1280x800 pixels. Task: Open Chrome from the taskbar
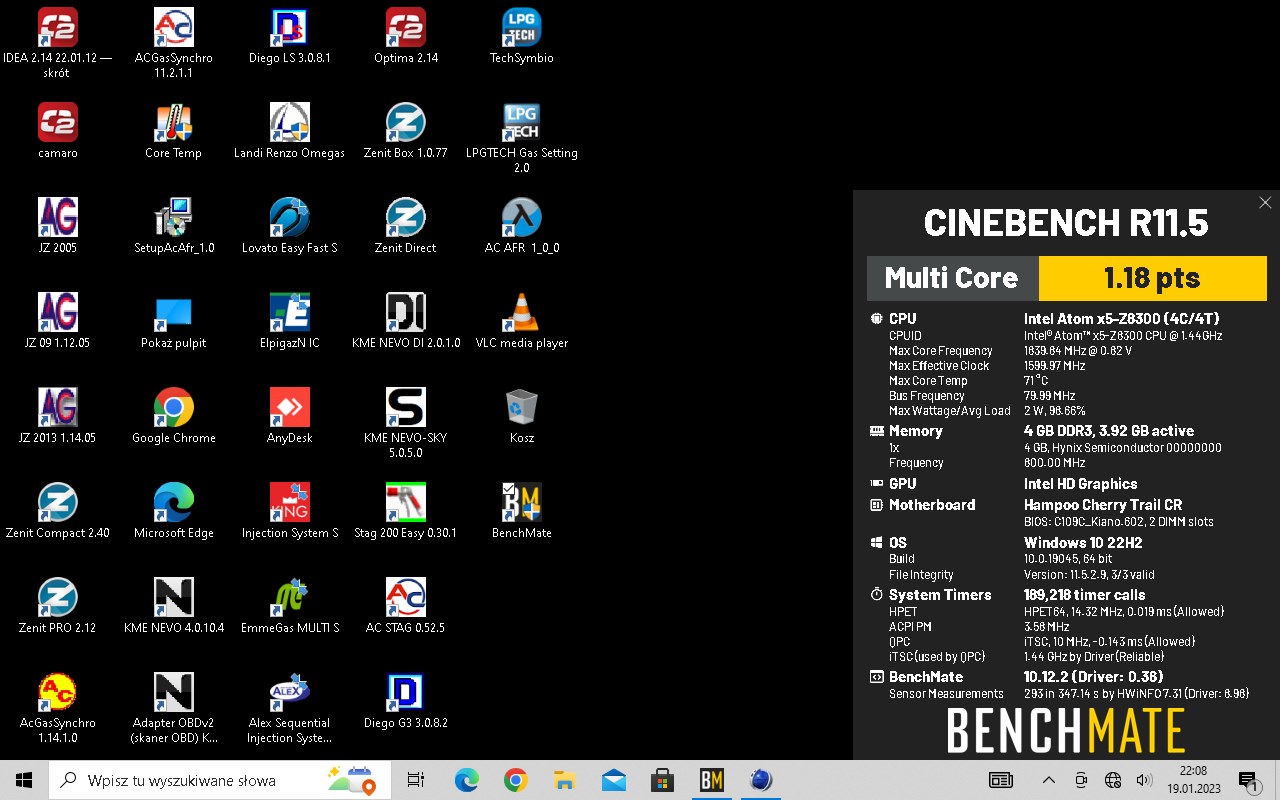(515, 780)
